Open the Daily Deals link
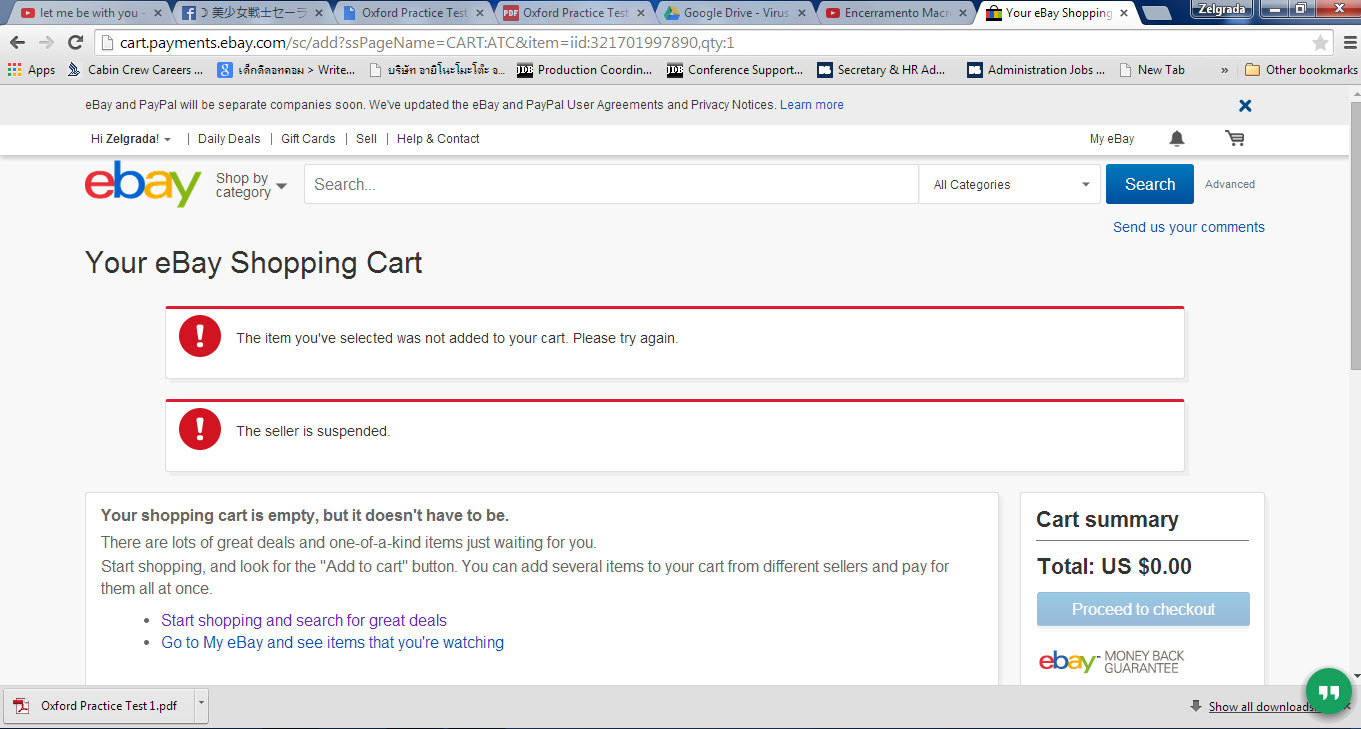1361x729 pixels. tap(229, 139)
